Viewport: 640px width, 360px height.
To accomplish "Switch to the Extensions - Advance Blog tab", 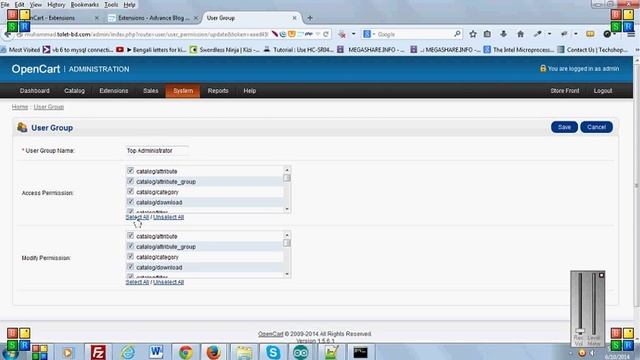I will click(153, 18).
